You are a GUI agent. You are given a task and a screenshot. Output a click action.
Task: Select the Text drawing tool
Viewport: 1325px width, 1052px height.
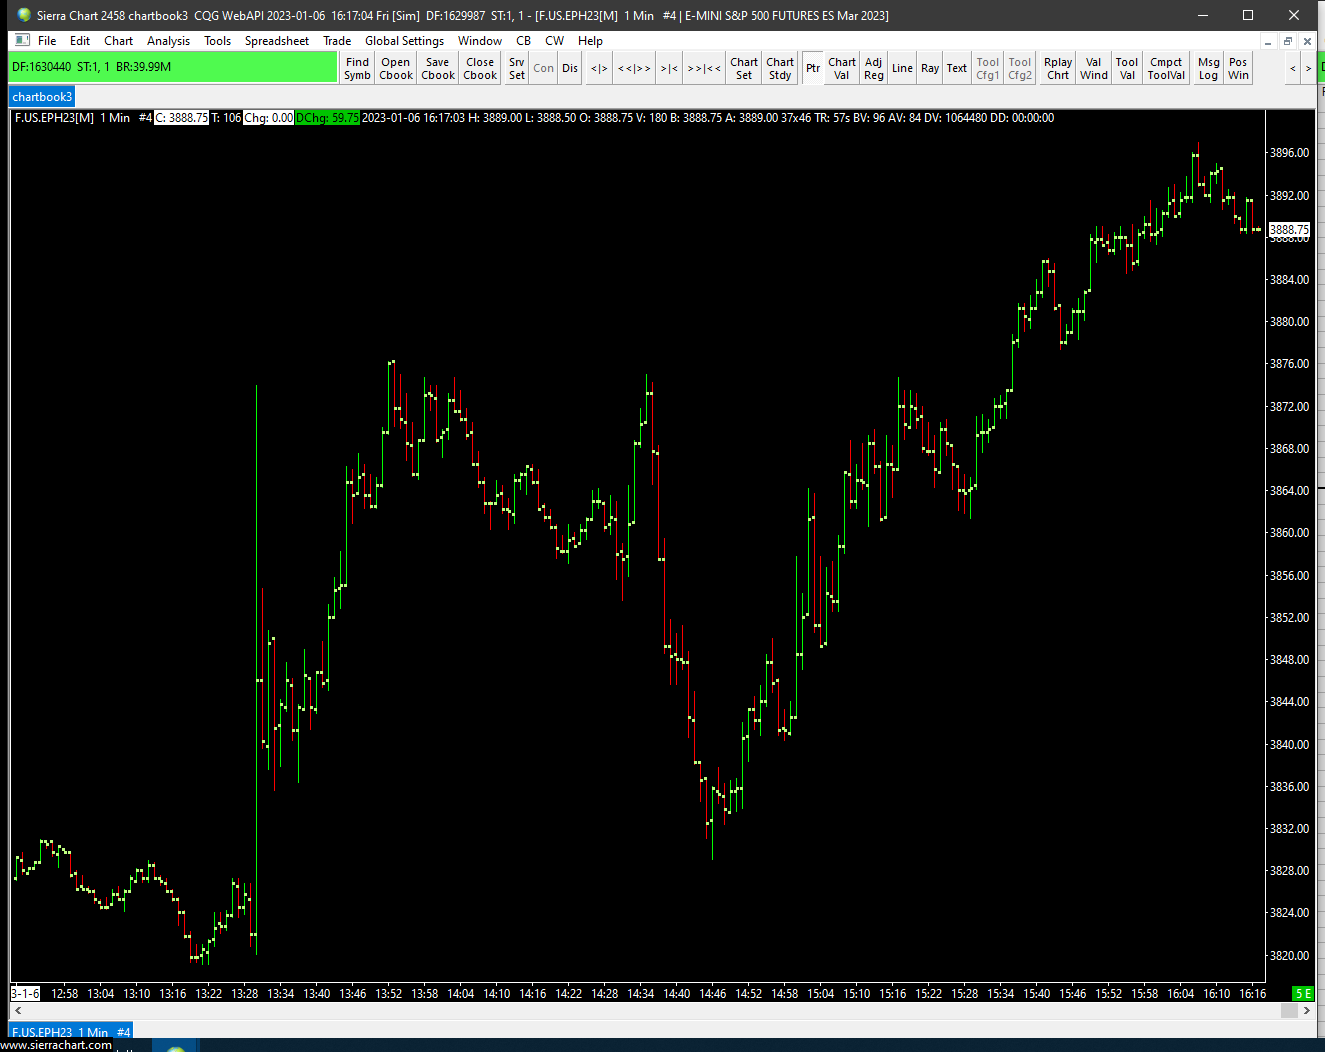click(957, 68)
